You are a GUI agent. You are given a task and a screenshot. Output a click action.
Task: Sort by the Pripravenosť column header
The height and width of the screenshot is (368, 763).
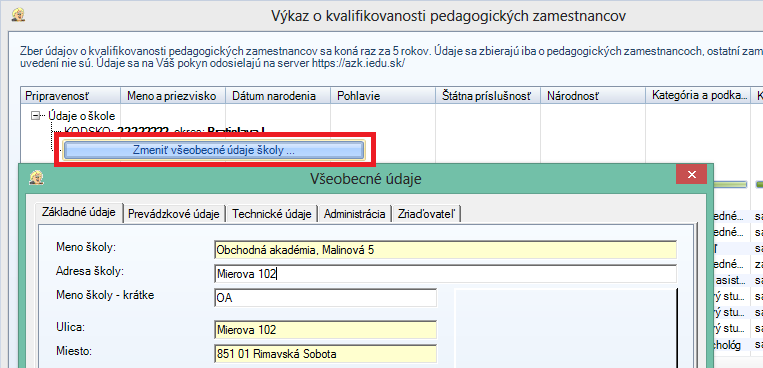click(x=71, y=96)
